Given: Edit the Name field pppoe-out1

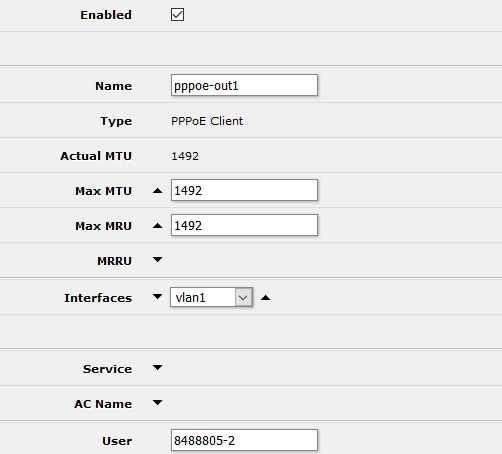Looking at the screenshot, I should [x=244, y=85].
